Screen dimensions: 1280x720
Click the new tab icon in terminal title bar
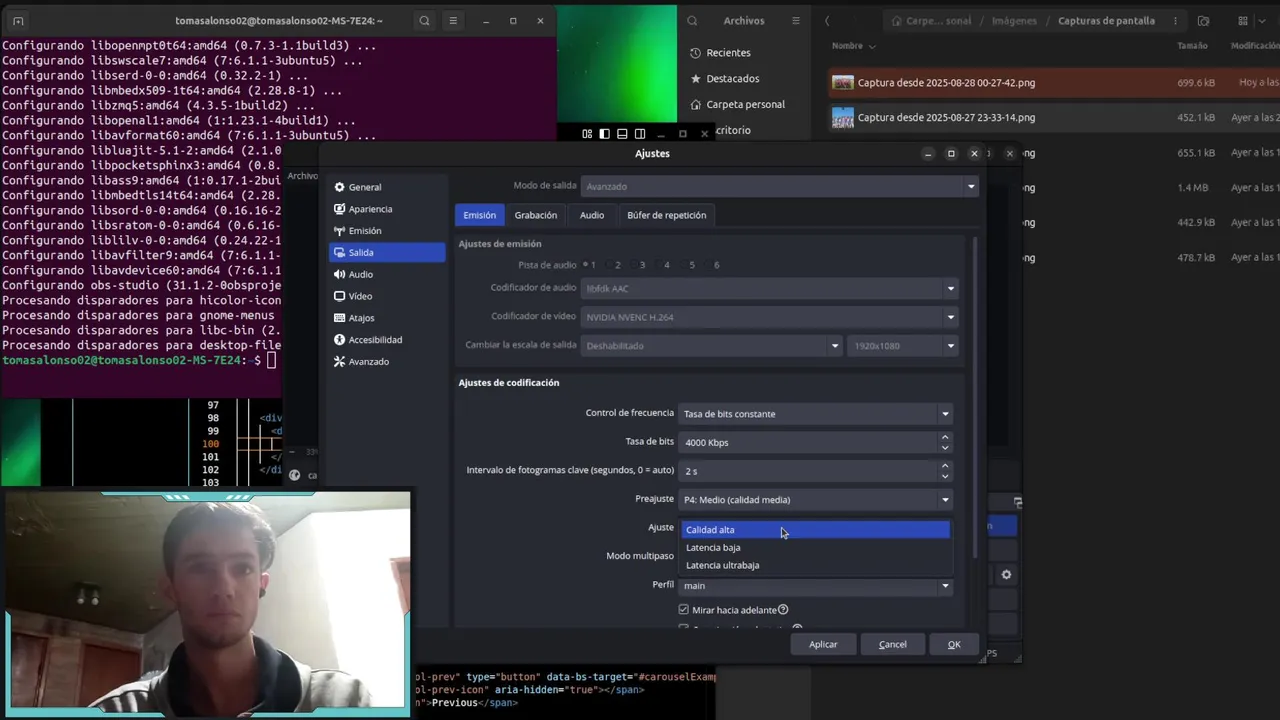point(18,21)
